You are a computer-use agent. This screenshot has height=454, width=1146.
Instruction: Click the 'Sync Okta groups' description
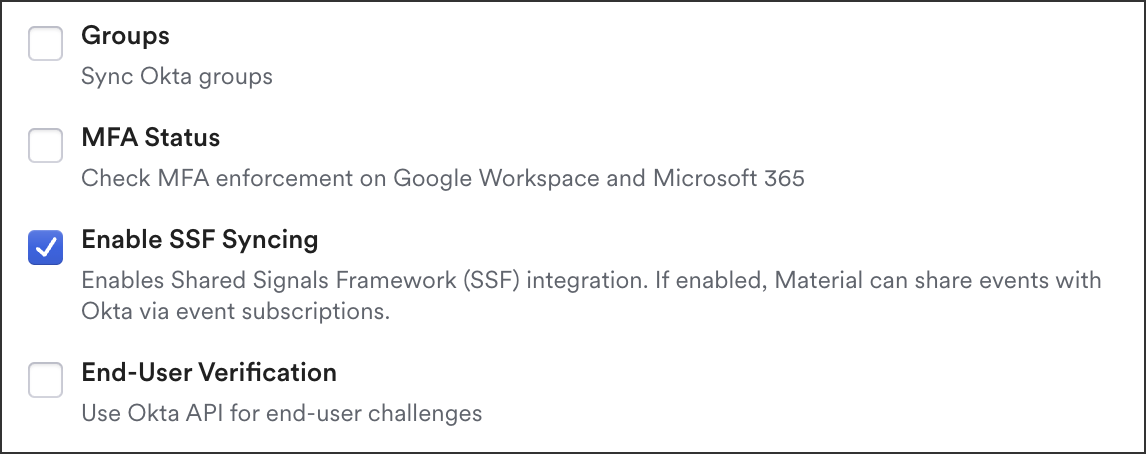point(177,77)
